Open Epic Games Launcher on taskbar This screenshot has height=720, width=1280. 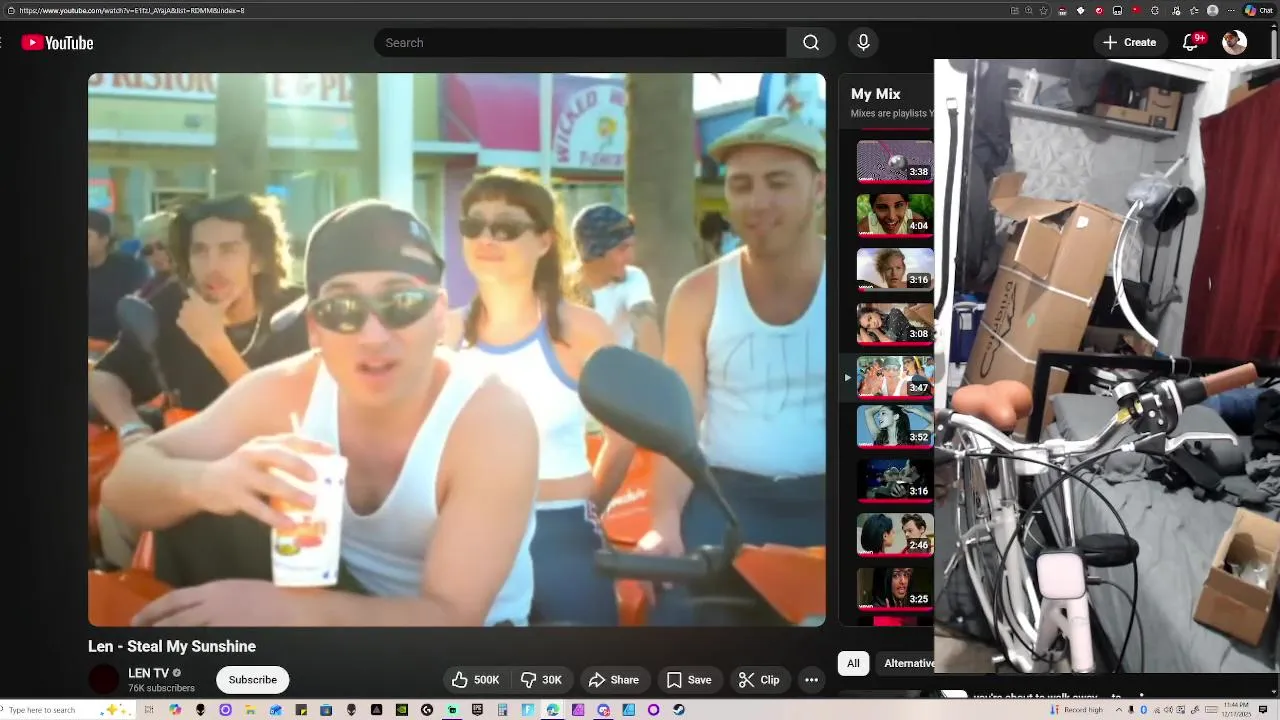[x=477, y=710]
